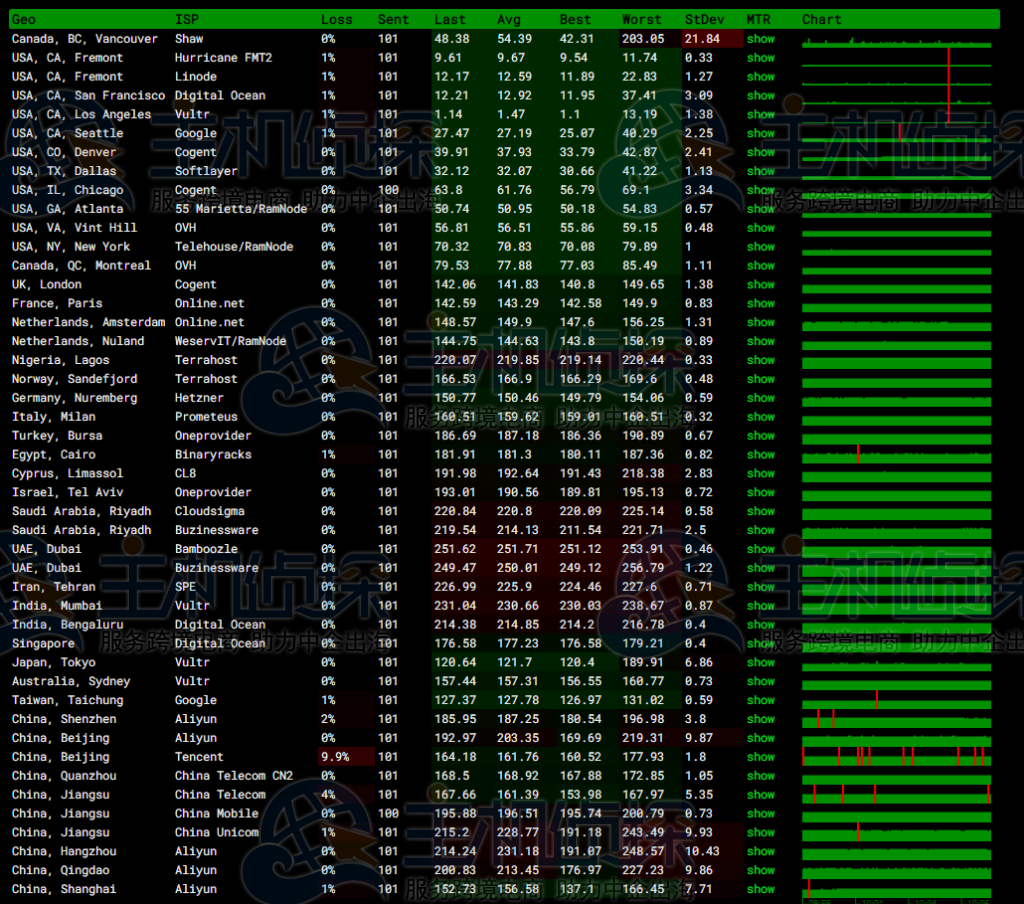Click show MTR link for Vancouver Shaw row
The width and height of the screenshot is (1024, 904).
coord(760,39)
